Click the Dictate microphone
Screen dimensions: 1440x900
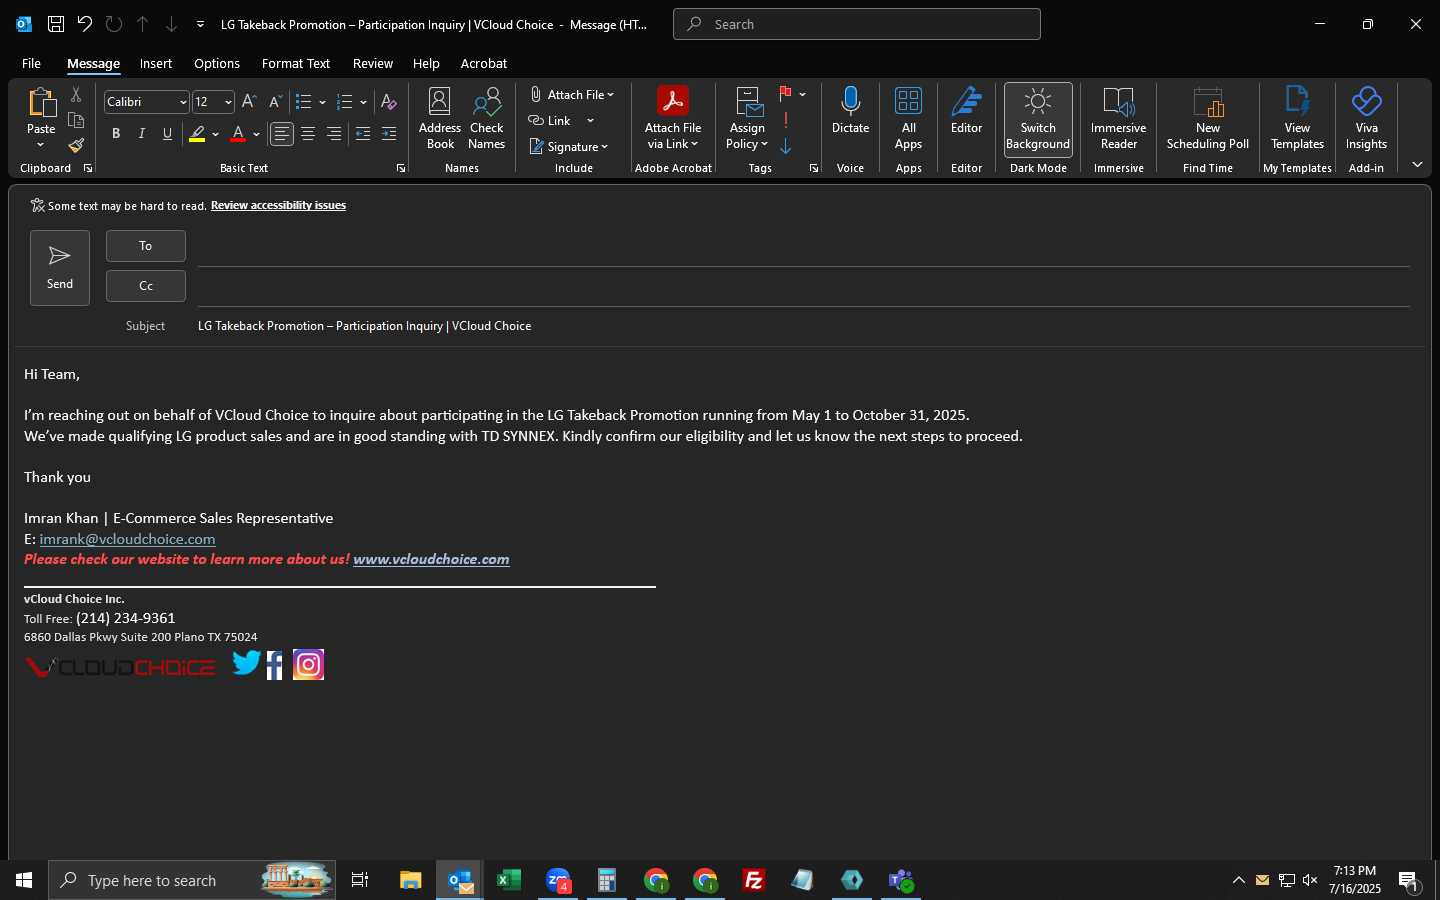pyautogui.click(x=851, y=110)
